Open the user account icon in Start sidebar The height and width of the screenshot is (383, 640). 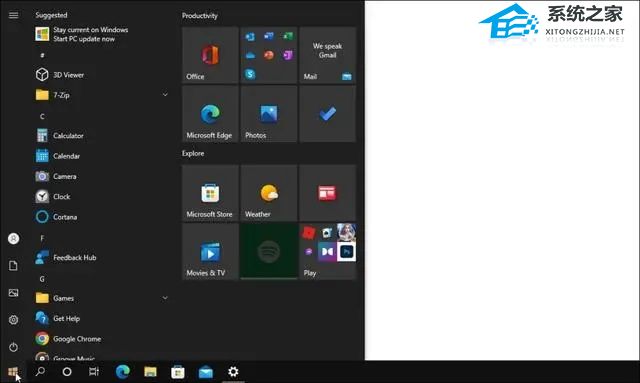coord(13,238)
